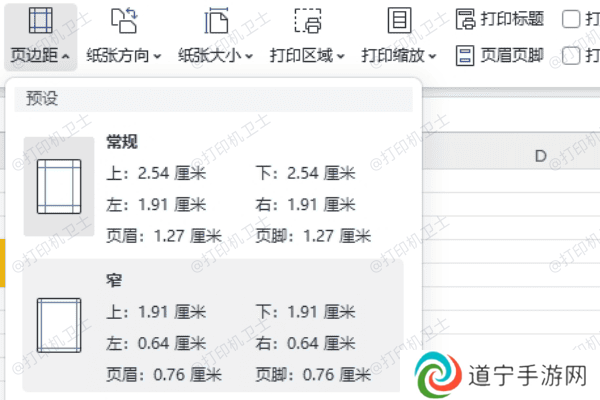Open 页眉页脚 header and footer button
Screen dimensions: 600x400
click(500, 56)
